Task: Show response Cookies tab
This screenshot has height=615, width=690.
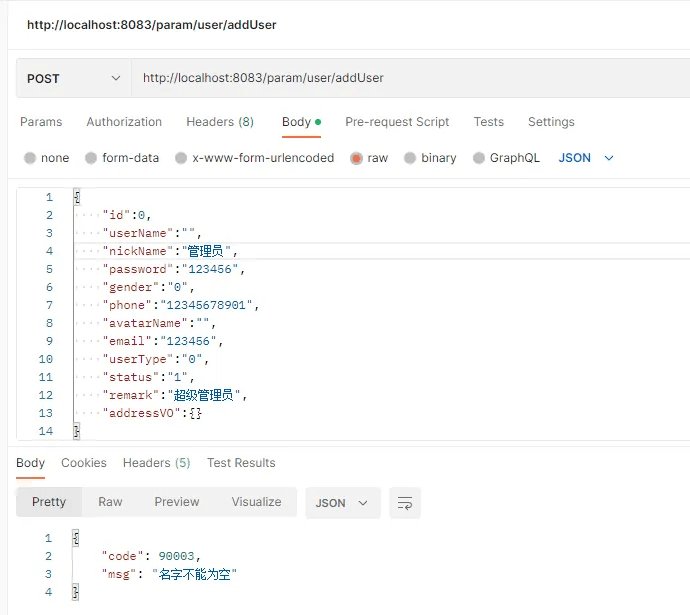Action: click(84, 463)
